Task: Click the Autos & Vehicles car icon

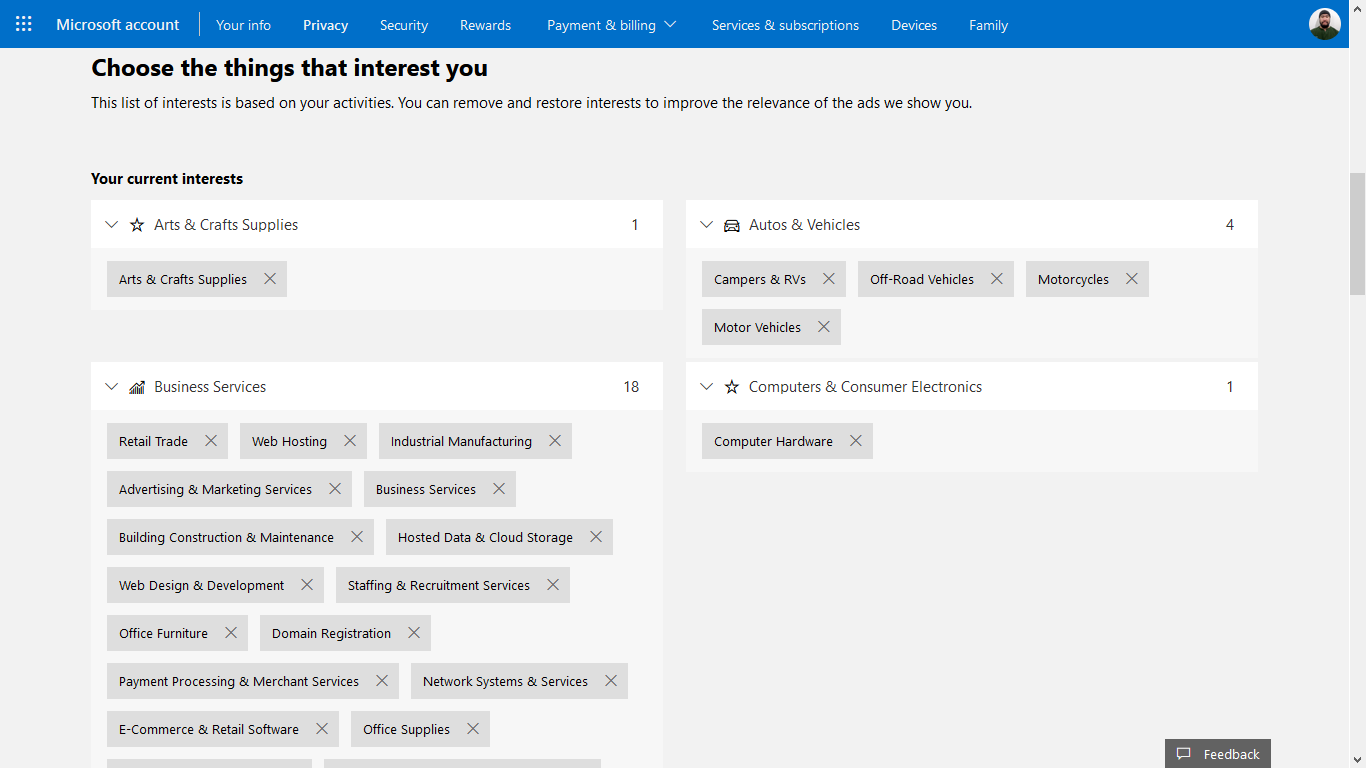Action: [732, 225]
